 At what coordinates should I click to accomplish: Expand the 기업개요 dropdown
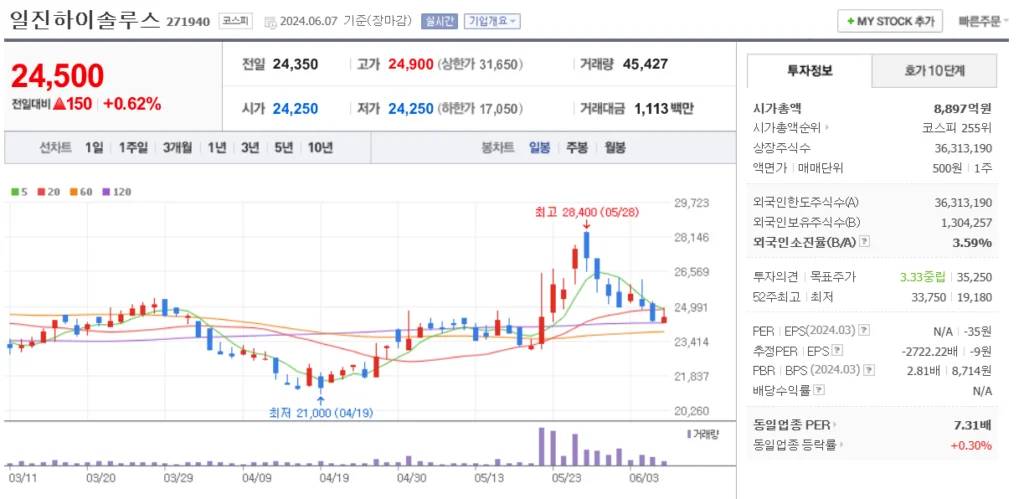(492, 21)
